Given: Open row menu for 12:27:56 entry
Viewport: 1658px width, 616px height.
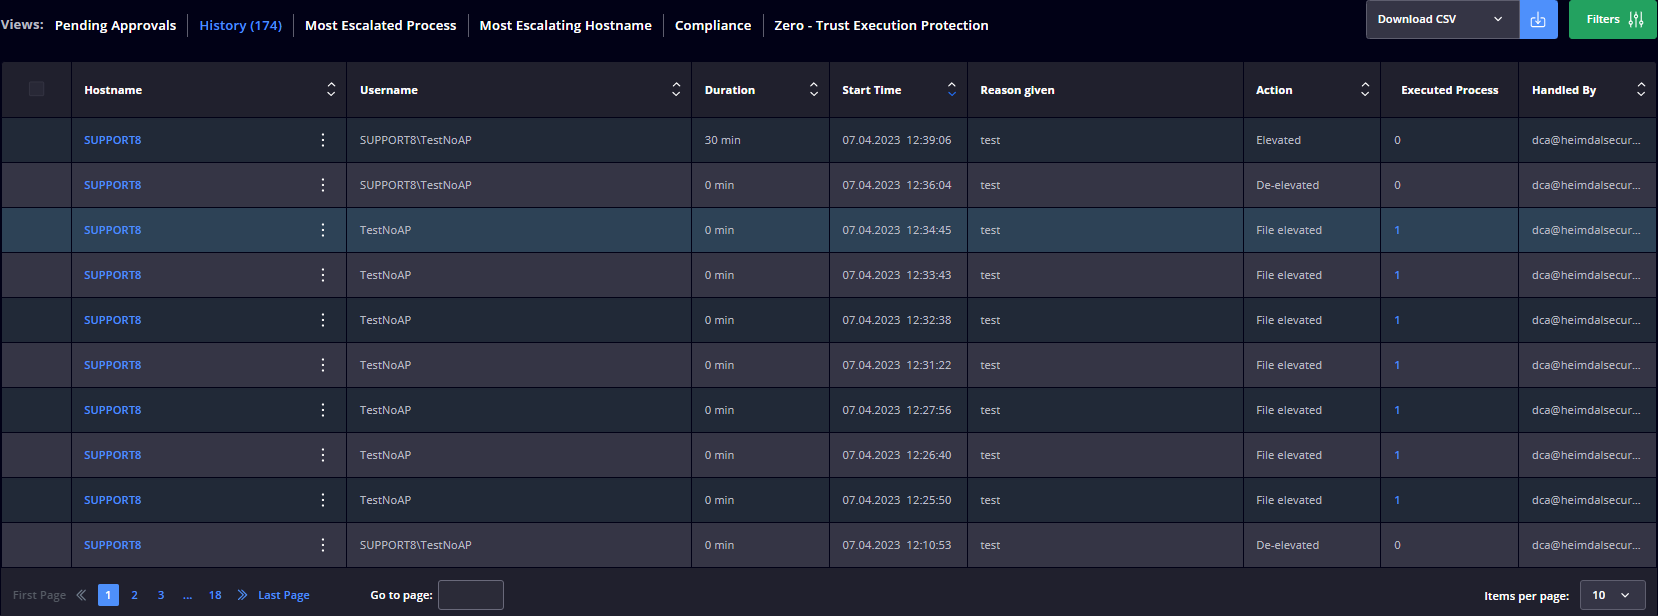Looking at the screenshot, I should coord(322,410).
